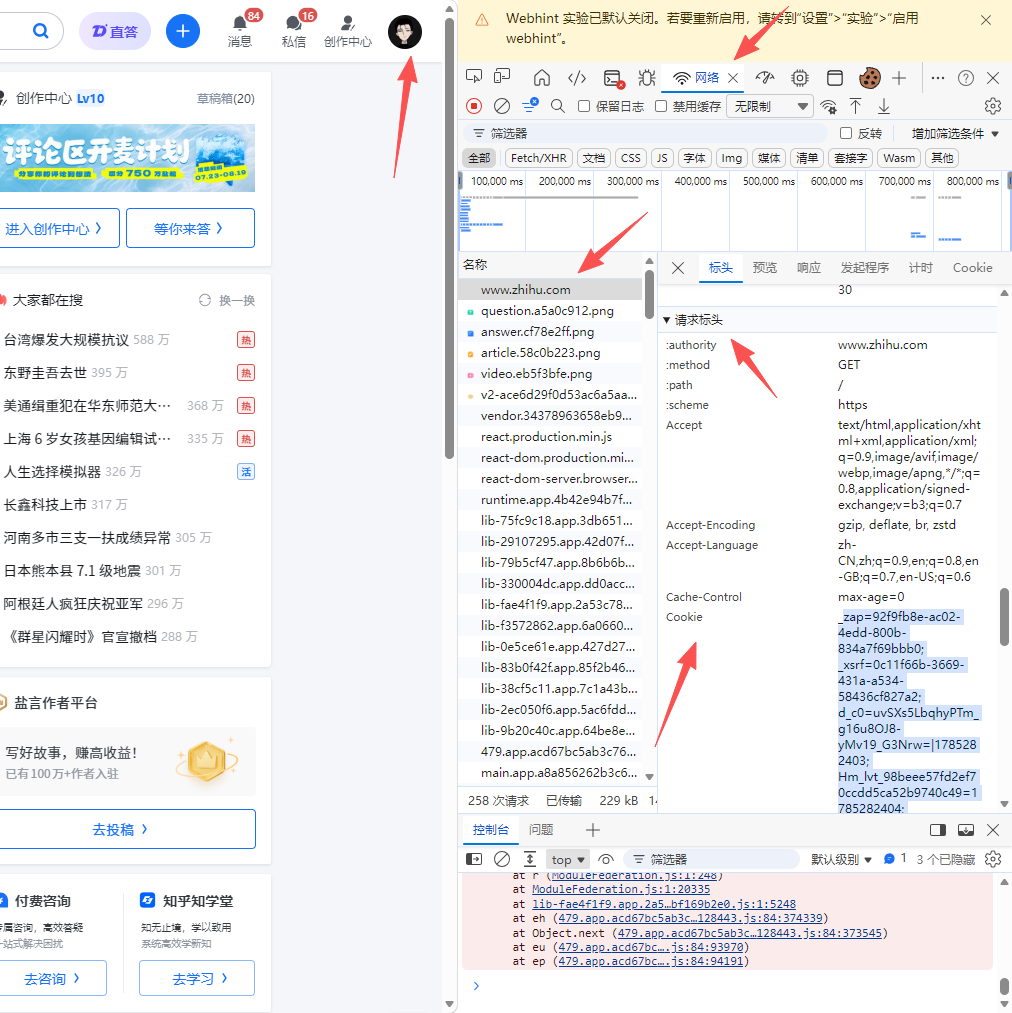
Task: Open the 增加筛选条件 dropdown
Action: 955,134
